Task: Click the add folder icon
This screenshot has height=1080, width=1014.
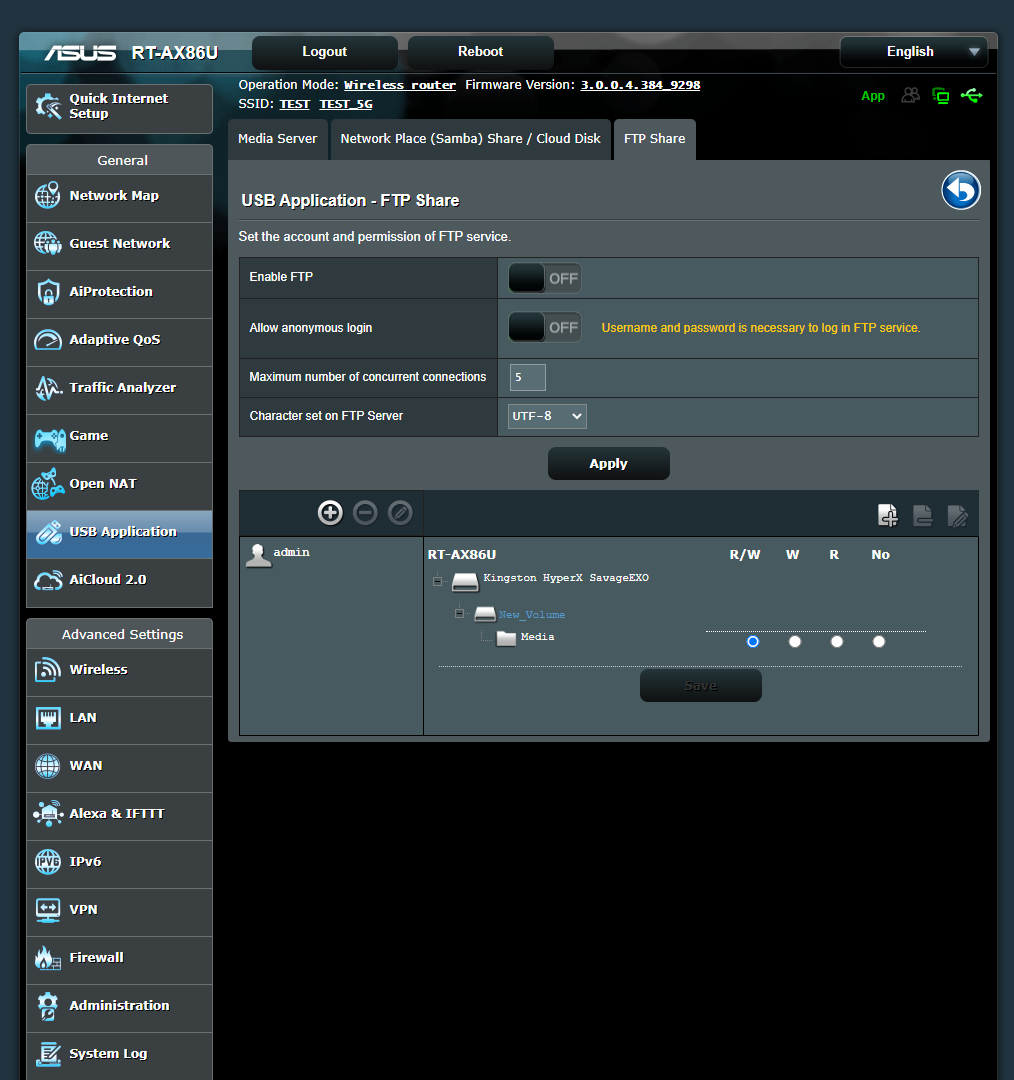Action: pyautogui.click(x=888, y=515)
